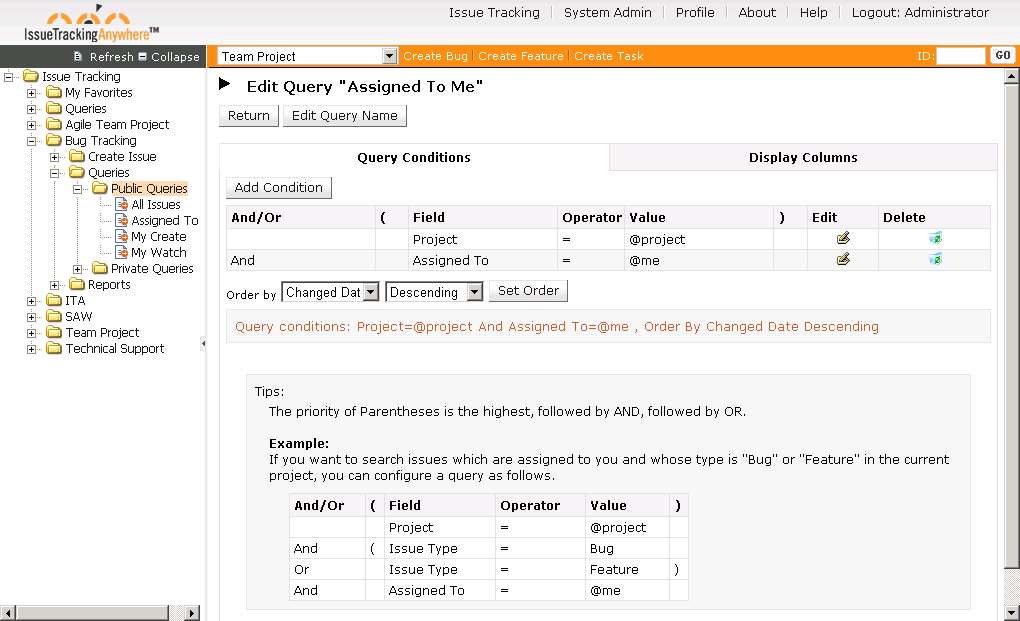This screenshot has width=1020, height=621.
Task: Click edit icon for Assigned To condition
Action: (x=843, y=260)
